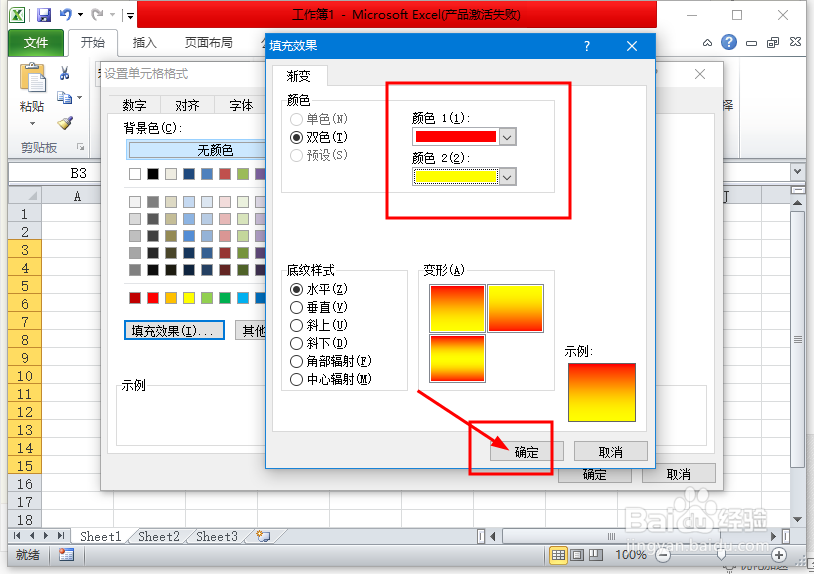814x574 pixels.
Task: Click the Excel application logo icon
Action: [17, 15]
